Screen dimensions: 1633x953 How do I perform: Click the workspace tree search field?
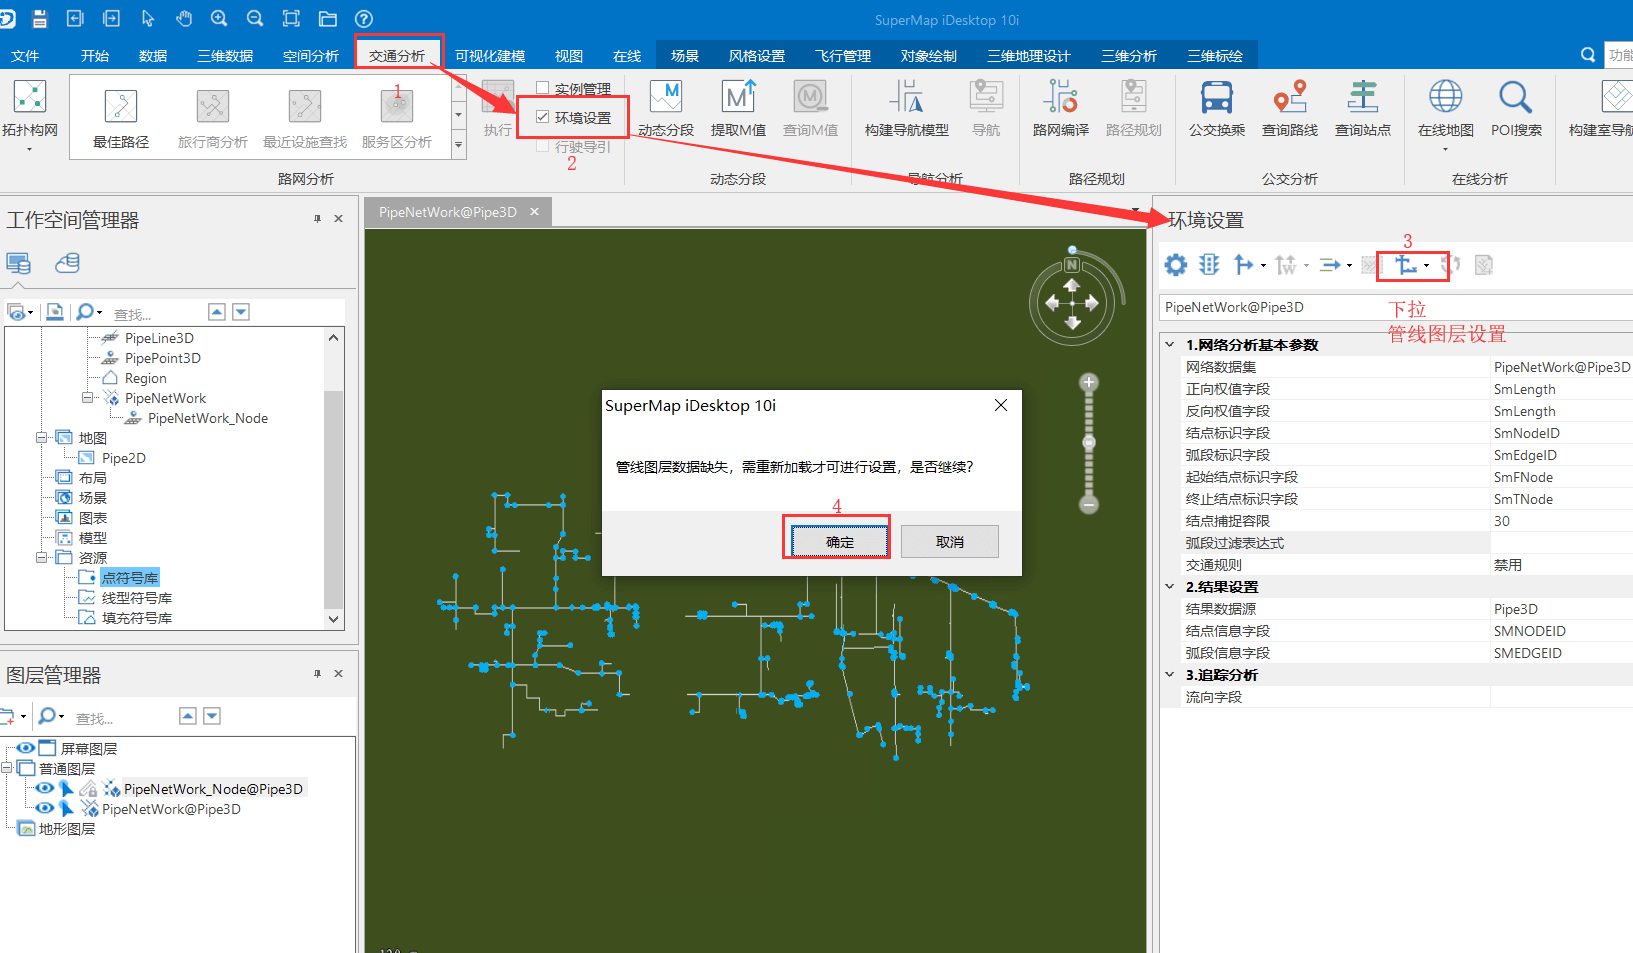(x=155, y=313)
